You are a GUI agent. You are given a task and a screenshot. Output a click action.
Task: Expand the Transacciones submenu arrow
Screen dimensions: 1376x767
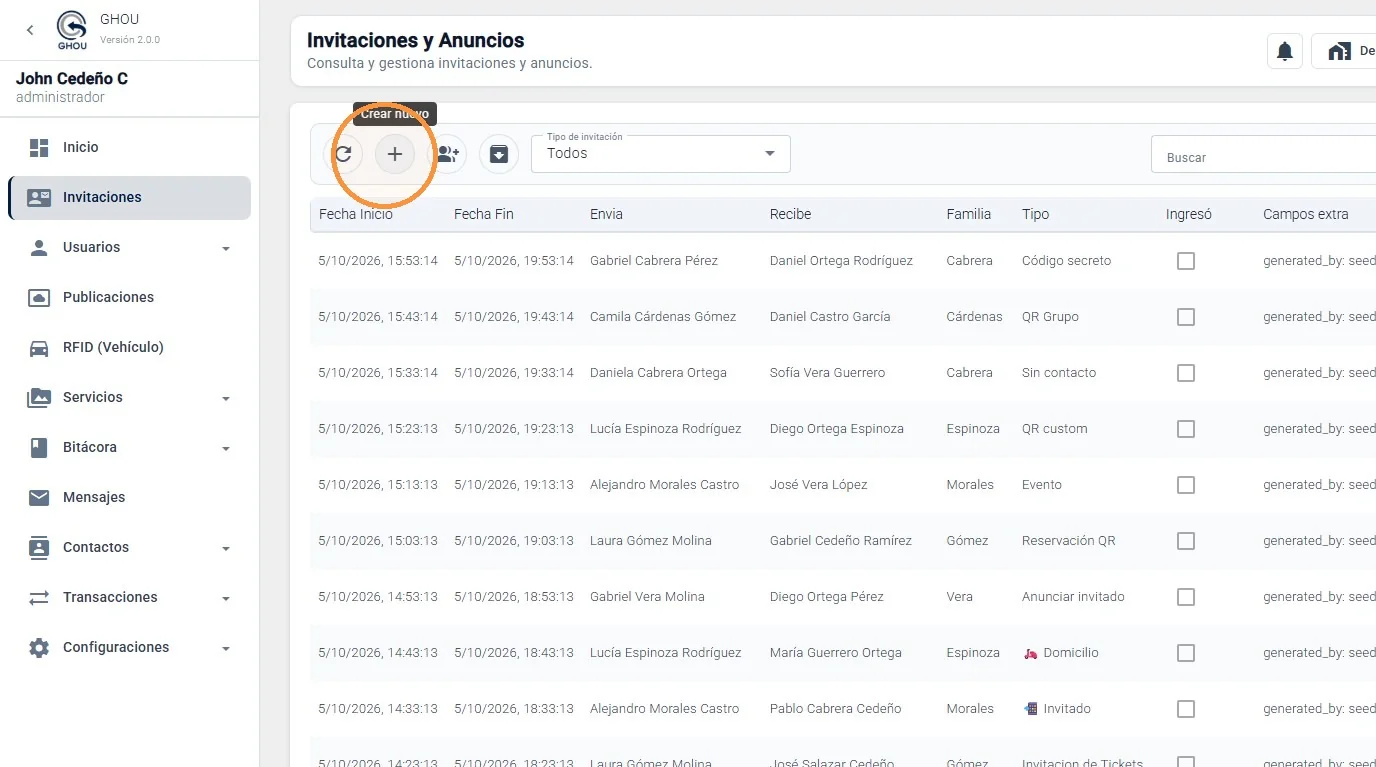[x=226, y=598]
